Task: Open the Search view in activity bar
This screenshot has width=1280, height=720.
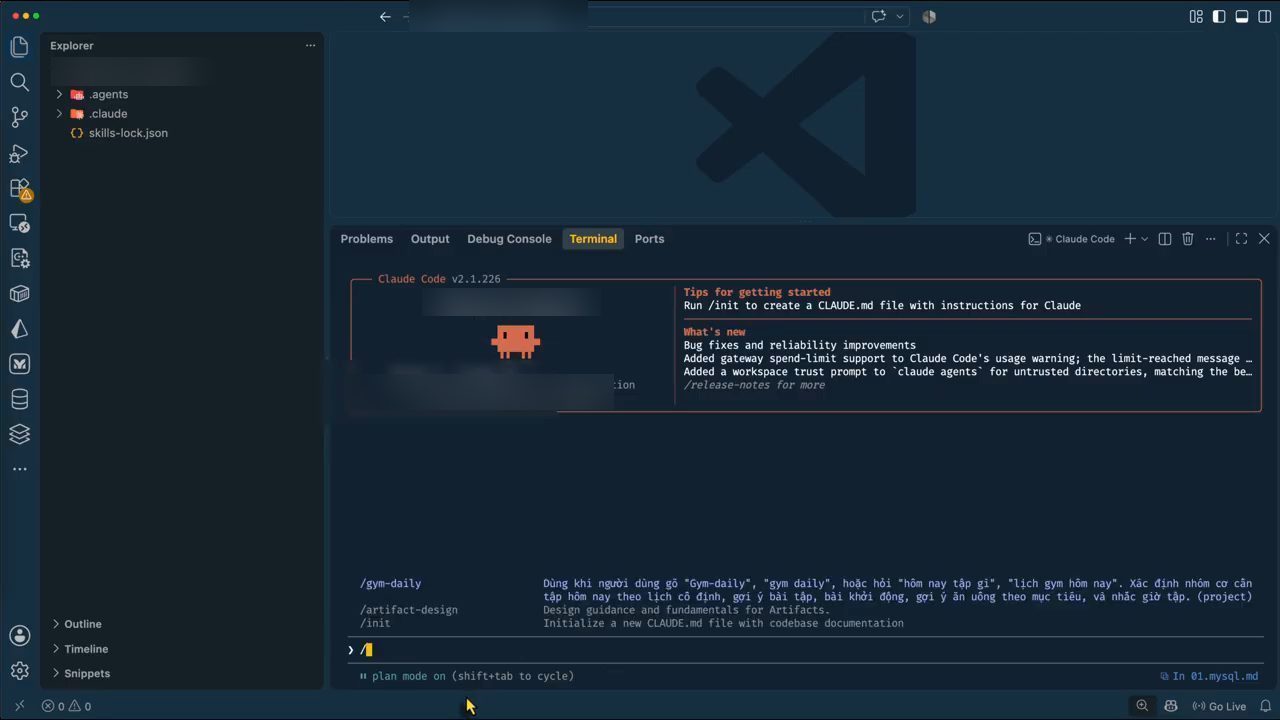Action: [x=19, y=82]
